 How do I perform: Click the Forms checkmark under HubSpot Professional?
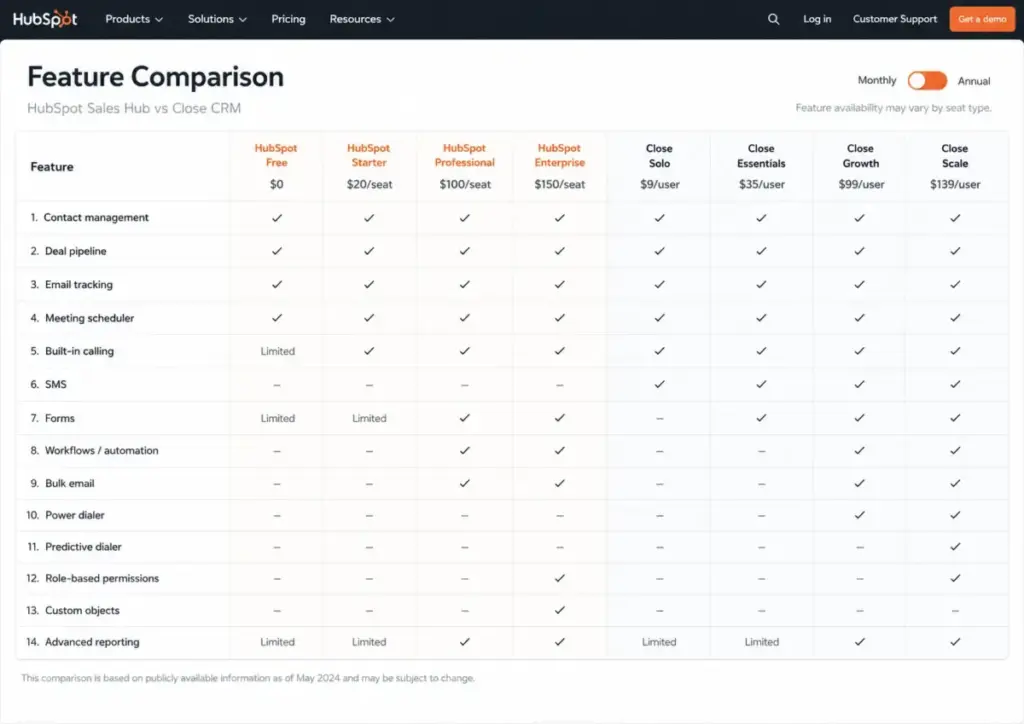[464, 418]
